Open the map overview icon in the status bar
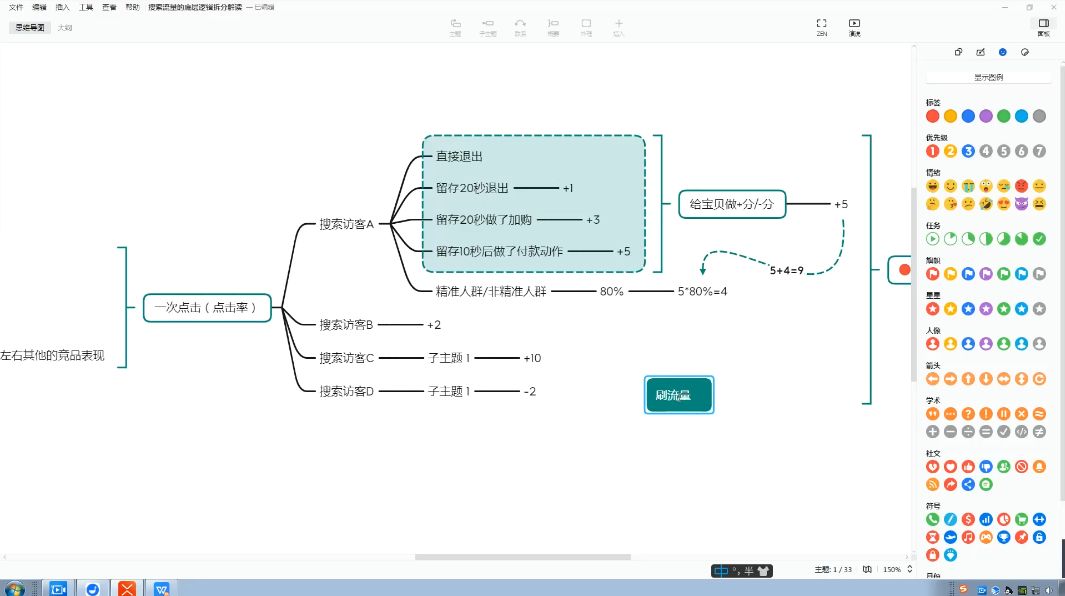The image size is (1065, 596). click(x=867, y=569)
